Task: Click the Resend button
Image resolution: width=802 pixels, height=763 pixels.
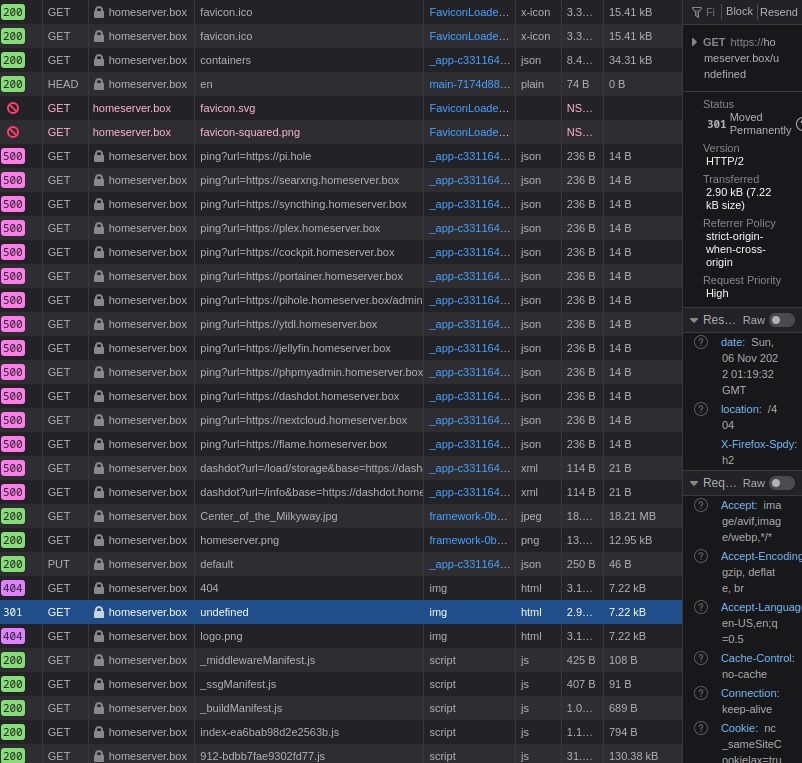Action: click(x=778, y=11)
